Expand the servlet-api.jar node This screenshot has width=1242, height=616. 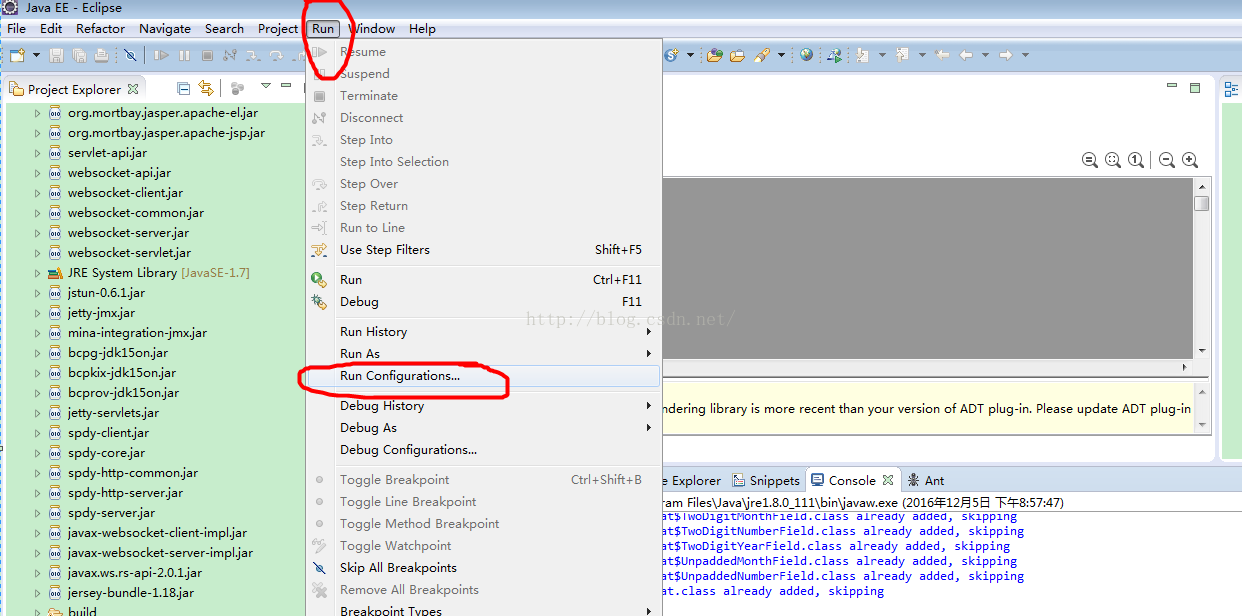[x=38, y=153]
